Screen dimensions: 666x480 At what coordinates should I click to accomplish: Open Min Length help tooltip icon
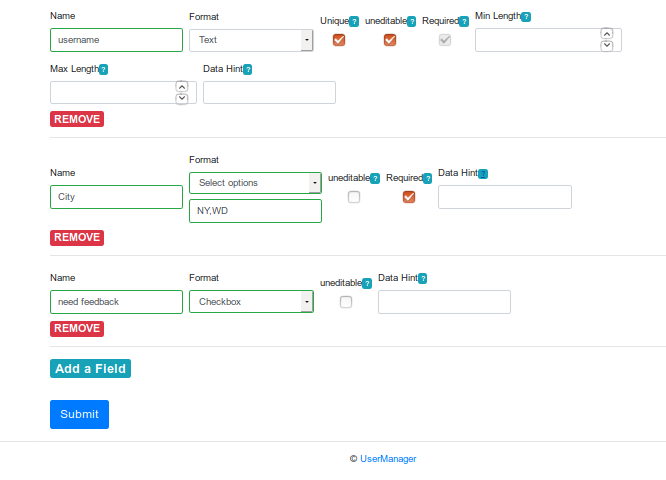[526, 17]
